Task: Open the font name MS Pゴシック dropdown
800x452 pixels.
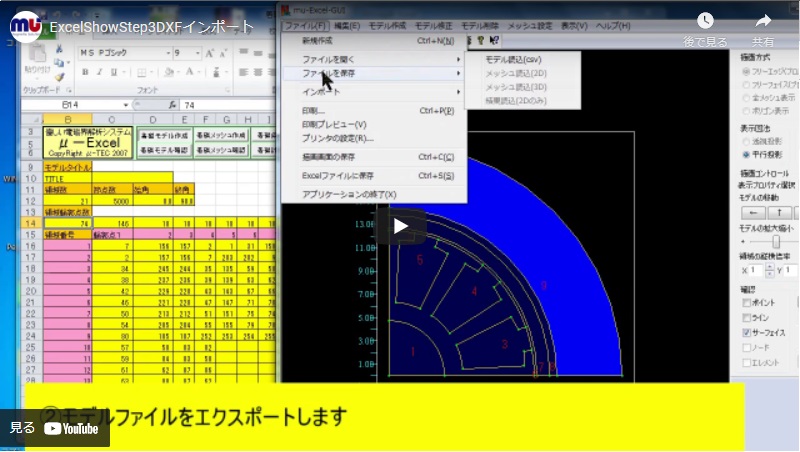Action: click(x=168, y=53)
